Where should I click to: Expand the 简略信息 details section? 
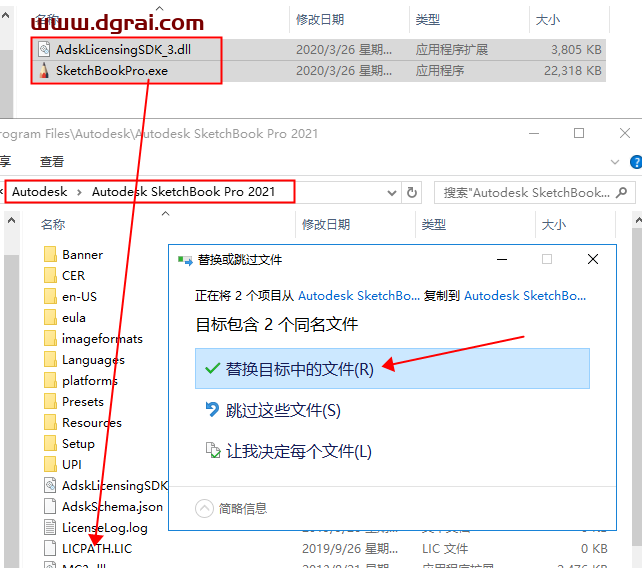click(x=232, y=508)
